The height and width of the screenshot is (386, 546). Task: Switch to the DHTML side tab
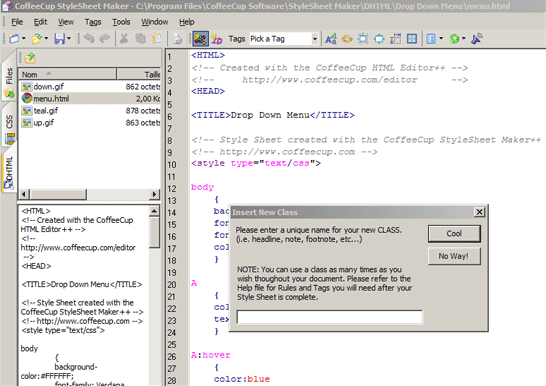(9, 173)
